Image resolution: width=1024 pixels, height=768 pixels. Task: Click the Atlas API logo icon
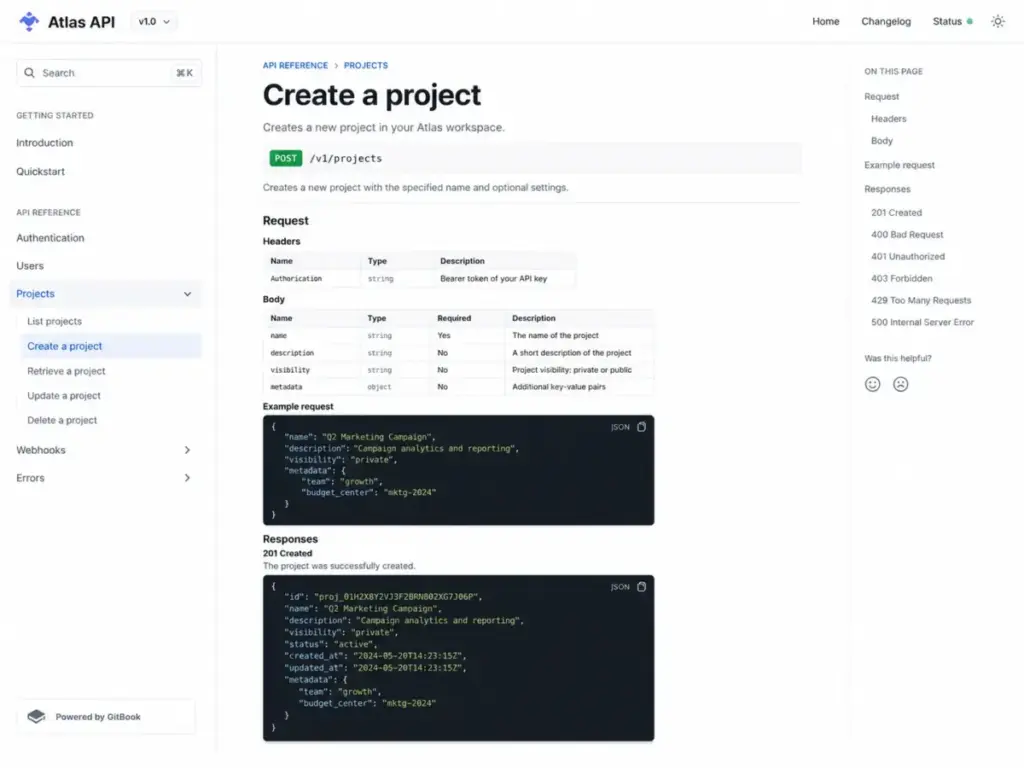[x=29, y=22]
